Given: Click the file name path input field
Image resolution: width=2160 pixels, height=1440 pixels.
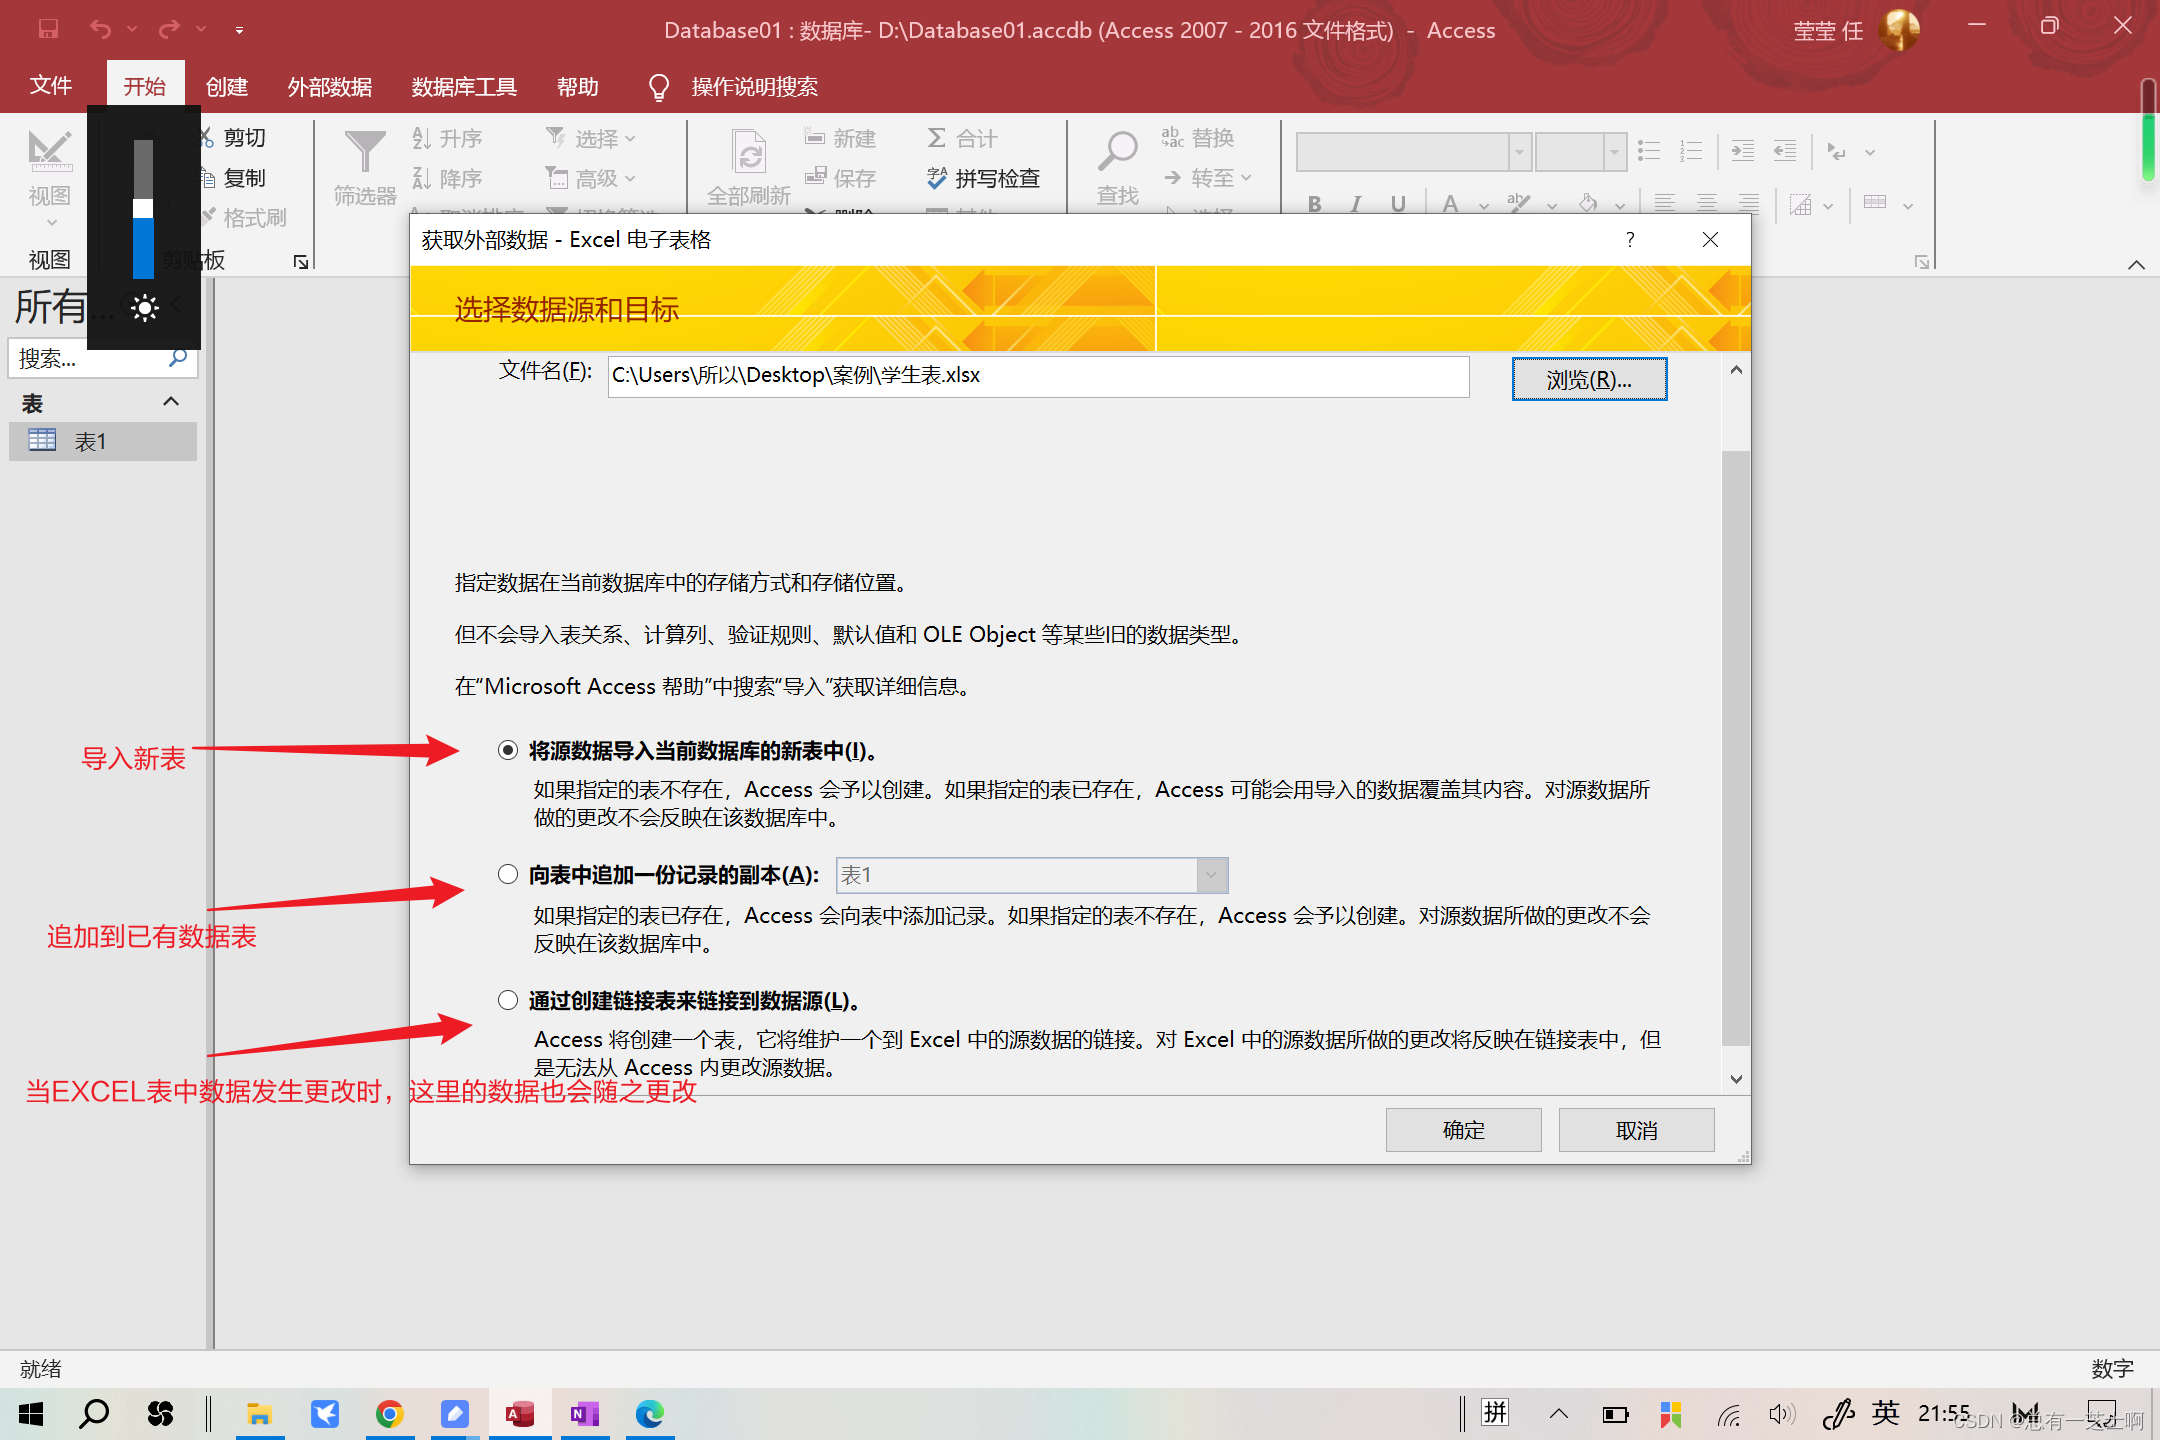Looking at the screenshot, I should click(x=1037, y=376).
